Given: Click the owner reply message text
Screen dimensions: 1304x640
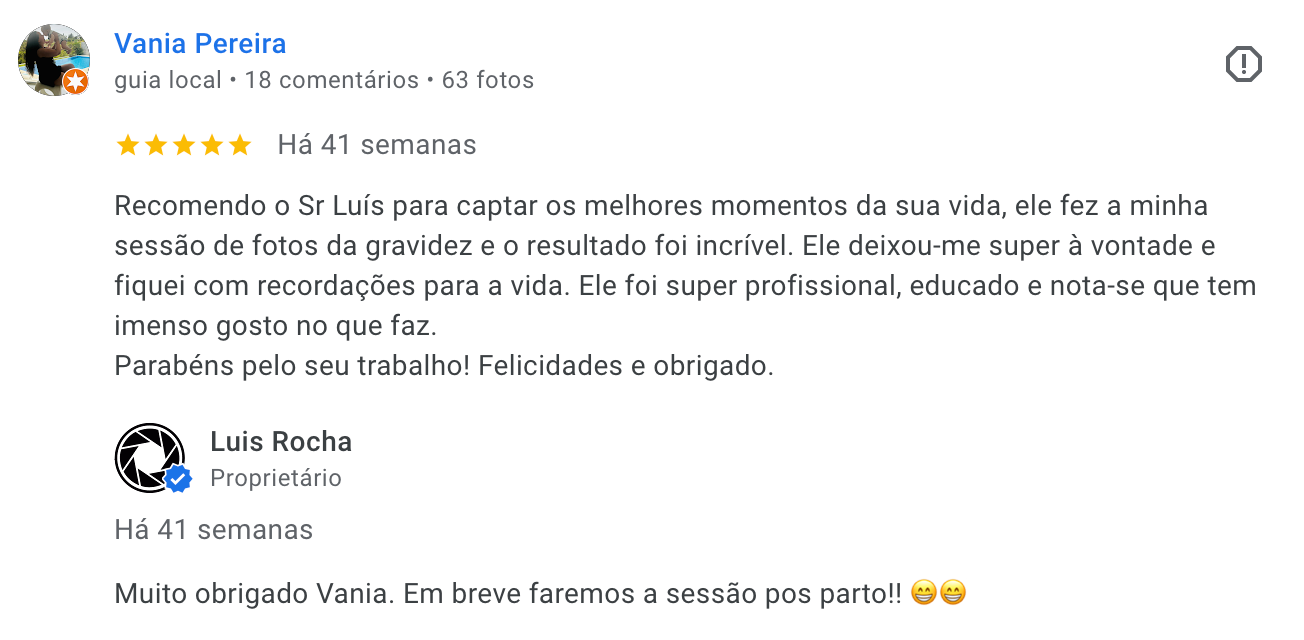Looking at the screenshot, I should [x=500, y=592].
